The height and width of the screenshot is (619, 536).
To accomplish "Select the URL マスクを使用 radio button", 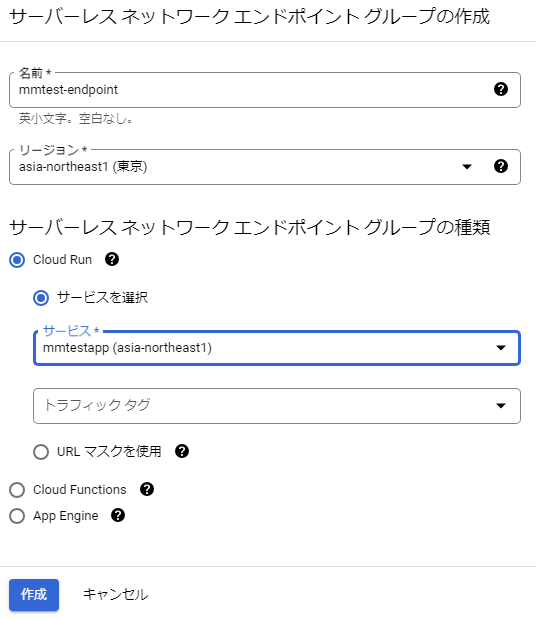I will tap(41, 452).
